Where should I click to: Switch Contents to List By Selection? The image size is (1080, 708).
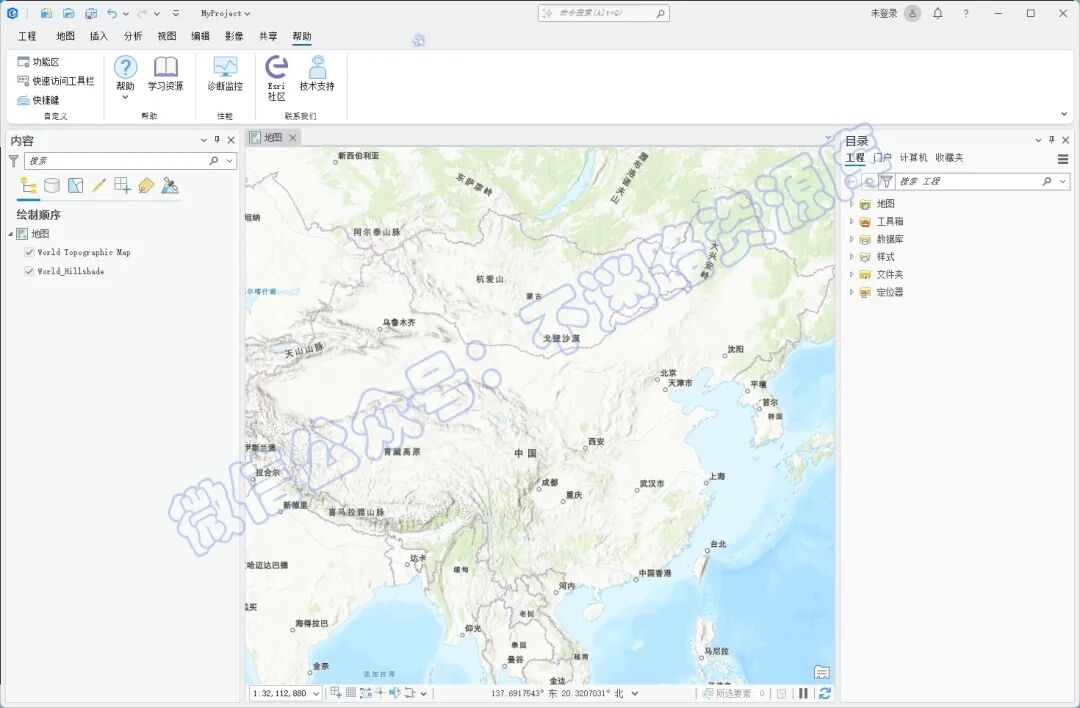click(x=76, y=185)
